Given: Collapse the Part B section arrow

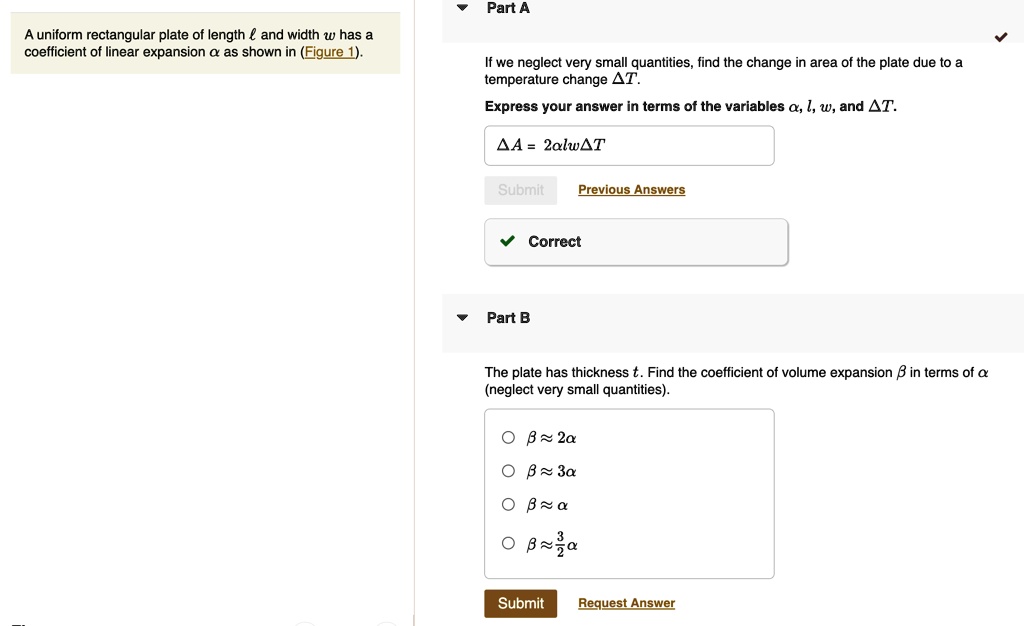Looking at the screenshot, I should tap(461, 317).
